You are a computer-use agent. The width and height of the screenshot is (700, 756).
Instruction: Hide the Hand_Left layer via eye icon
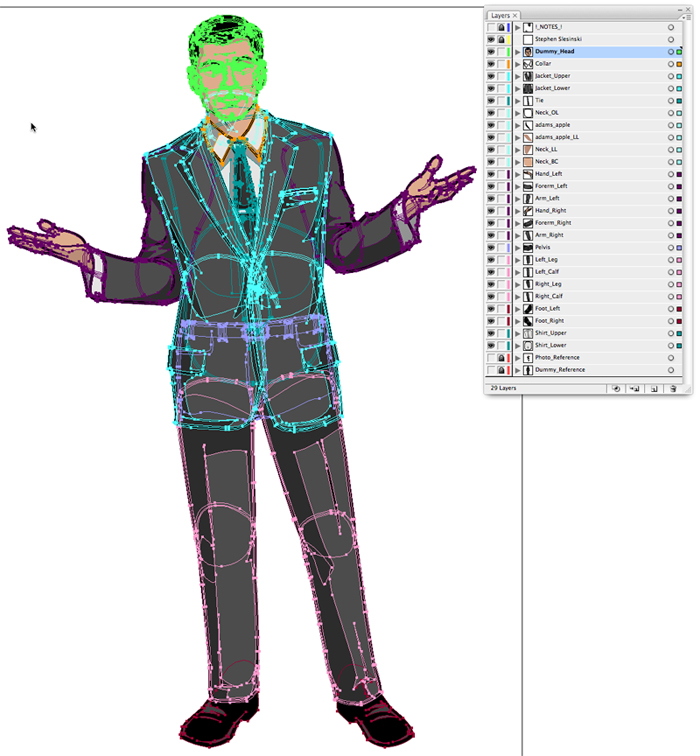[491, 174]
